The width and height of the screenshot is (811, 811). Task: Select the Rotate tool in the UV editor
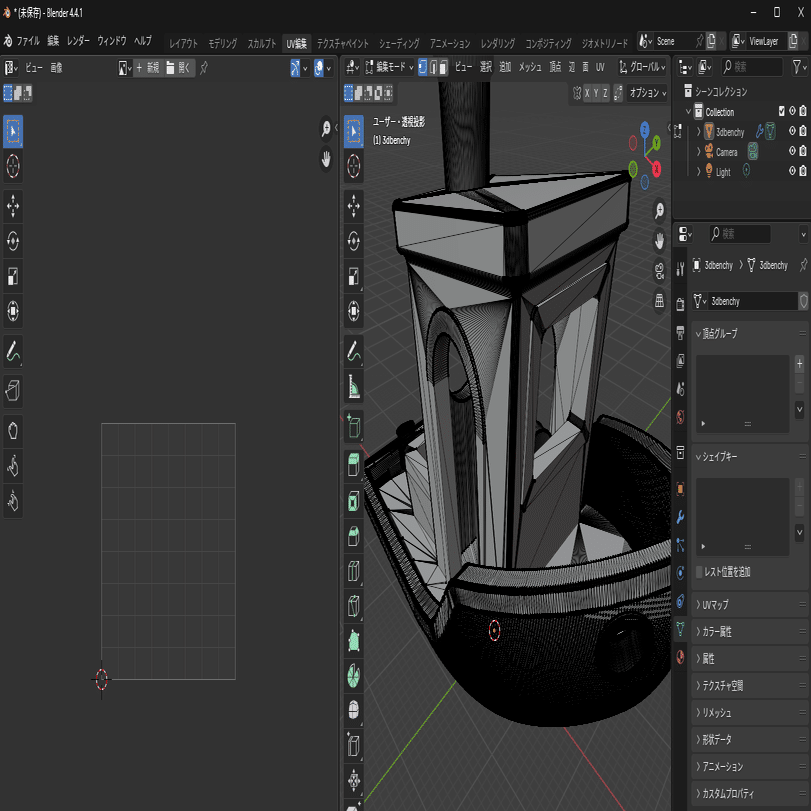(x=14, y=241)
